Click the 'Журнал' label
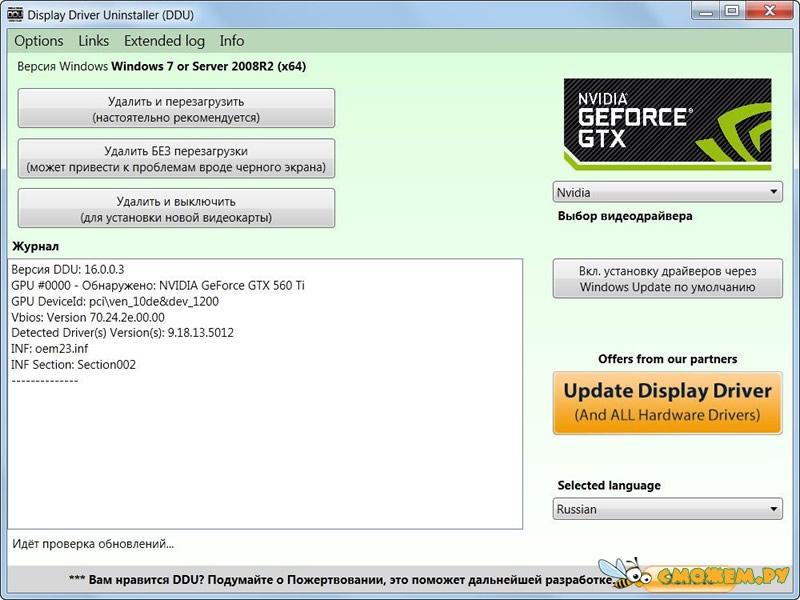800x600 pixels. point(36,246)
